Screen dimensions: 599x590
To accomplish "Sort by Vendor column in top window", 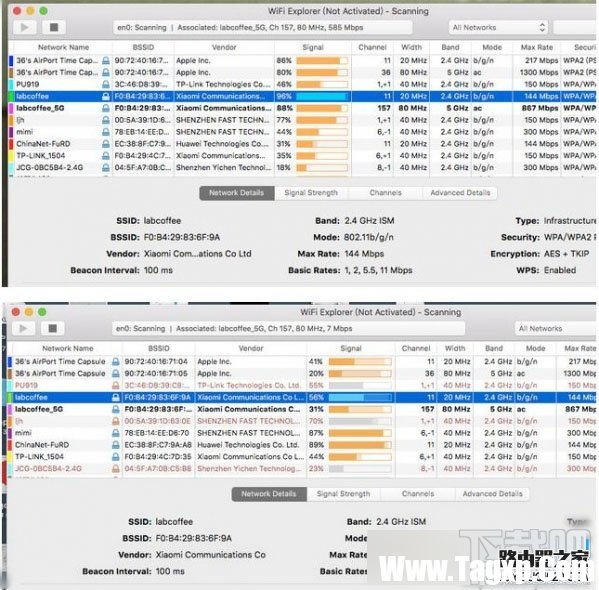I will pyautogui.click(x=224, y=47).
